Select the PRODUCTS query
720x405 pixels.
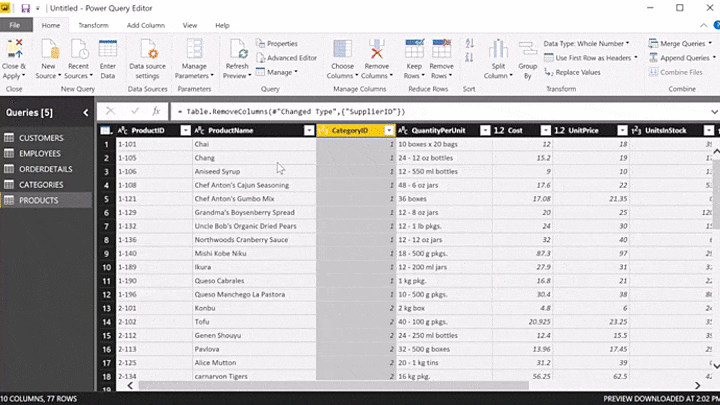46,200
